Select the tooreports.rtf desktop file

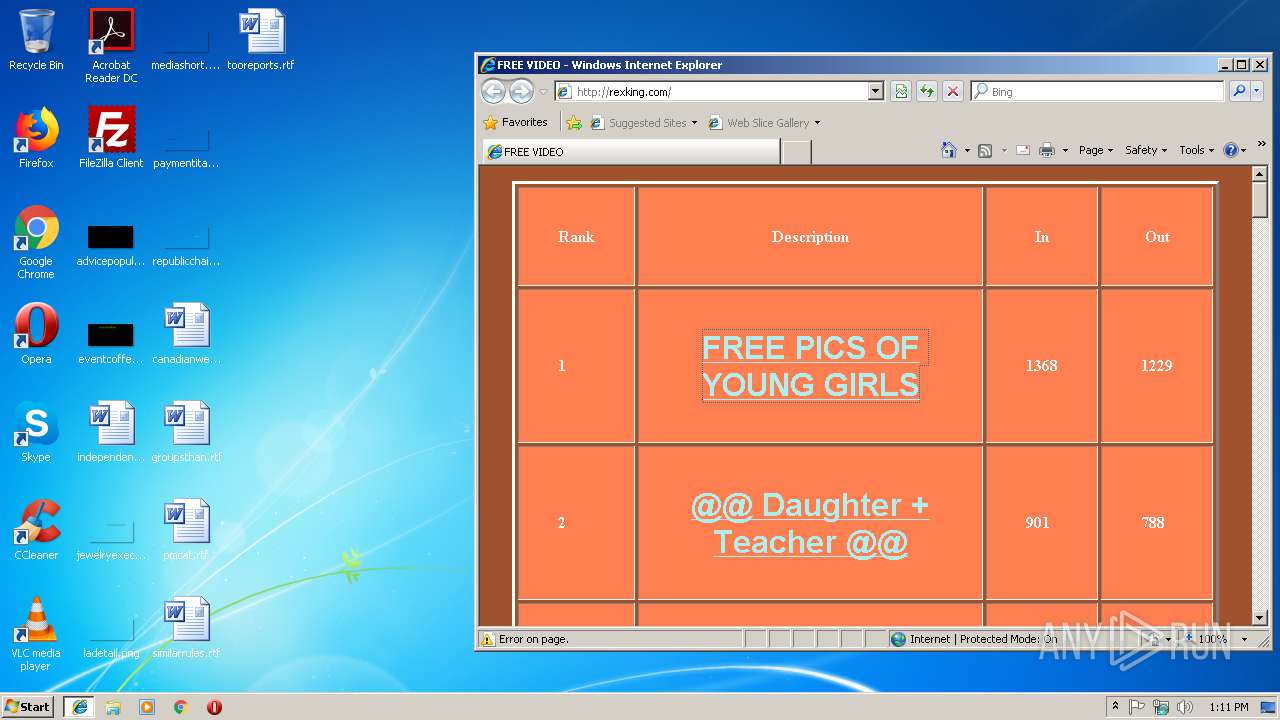[261, 40]
